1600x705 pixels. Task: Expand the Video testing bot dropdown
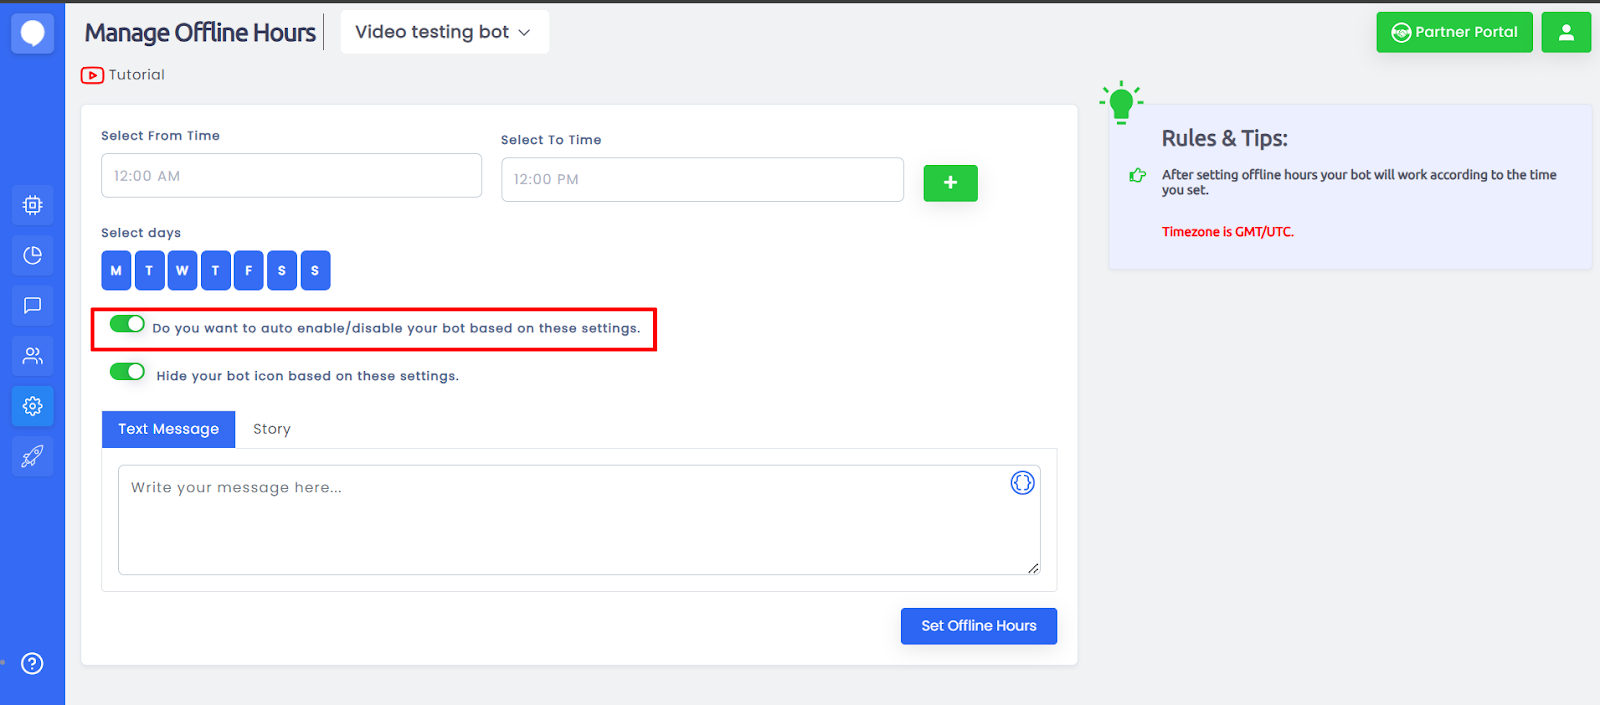[x=444, y=32]
